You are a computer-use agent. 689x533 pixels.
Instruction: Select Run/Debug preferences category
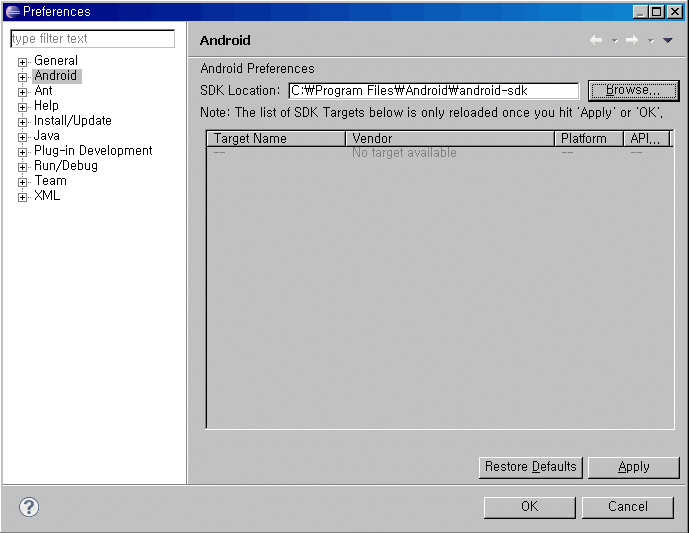[x=66, y=166]
